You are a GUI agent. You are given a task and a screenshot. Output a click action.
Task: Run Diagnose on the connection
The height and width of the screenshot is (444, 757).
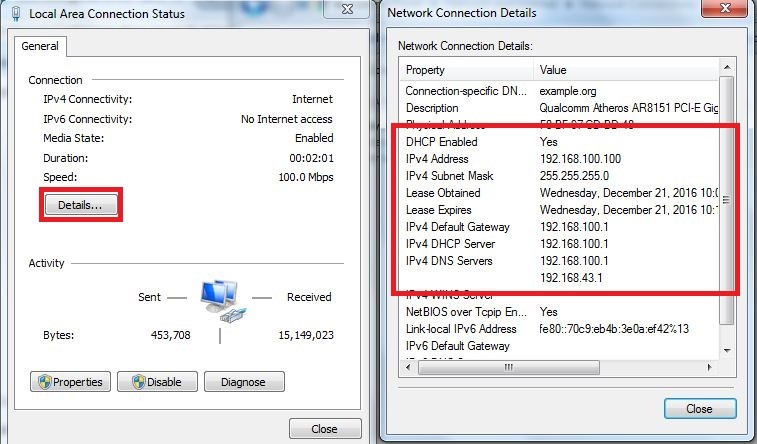pyautogui.click(x=243, y=382)
